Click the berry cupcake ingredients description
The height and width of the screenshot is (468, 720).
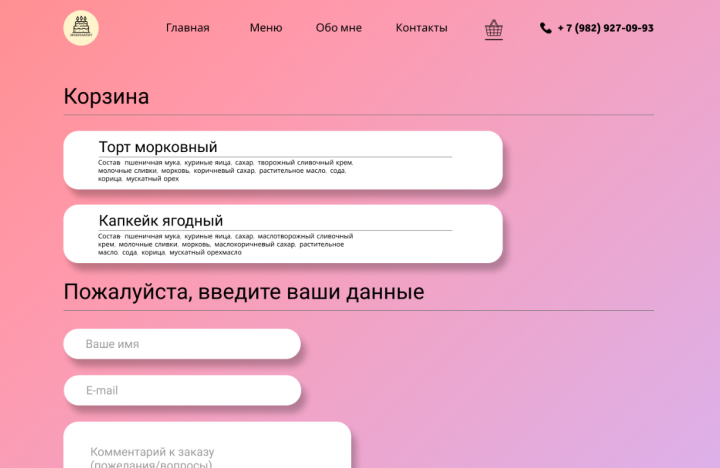[x=225, y=244]
